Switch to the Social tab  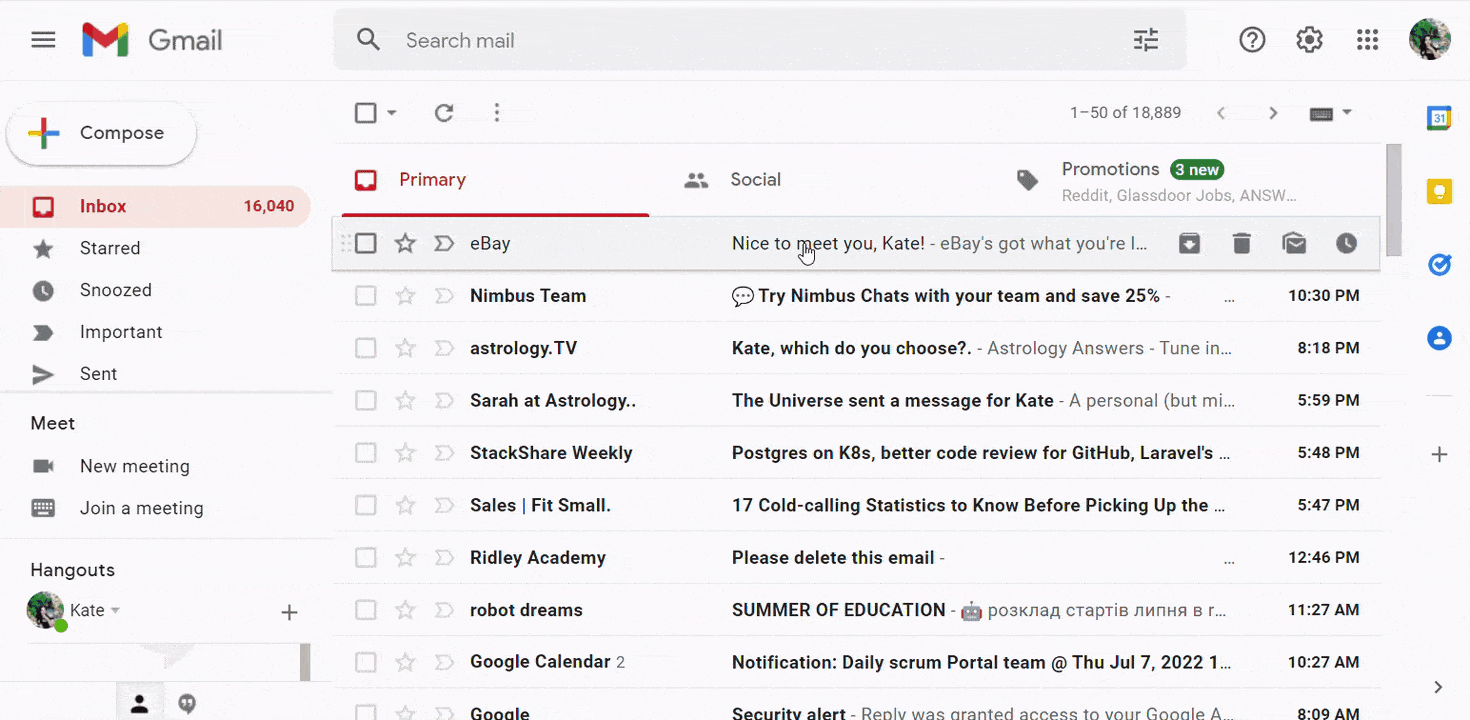pyautogui.click(x=755, y=180)
